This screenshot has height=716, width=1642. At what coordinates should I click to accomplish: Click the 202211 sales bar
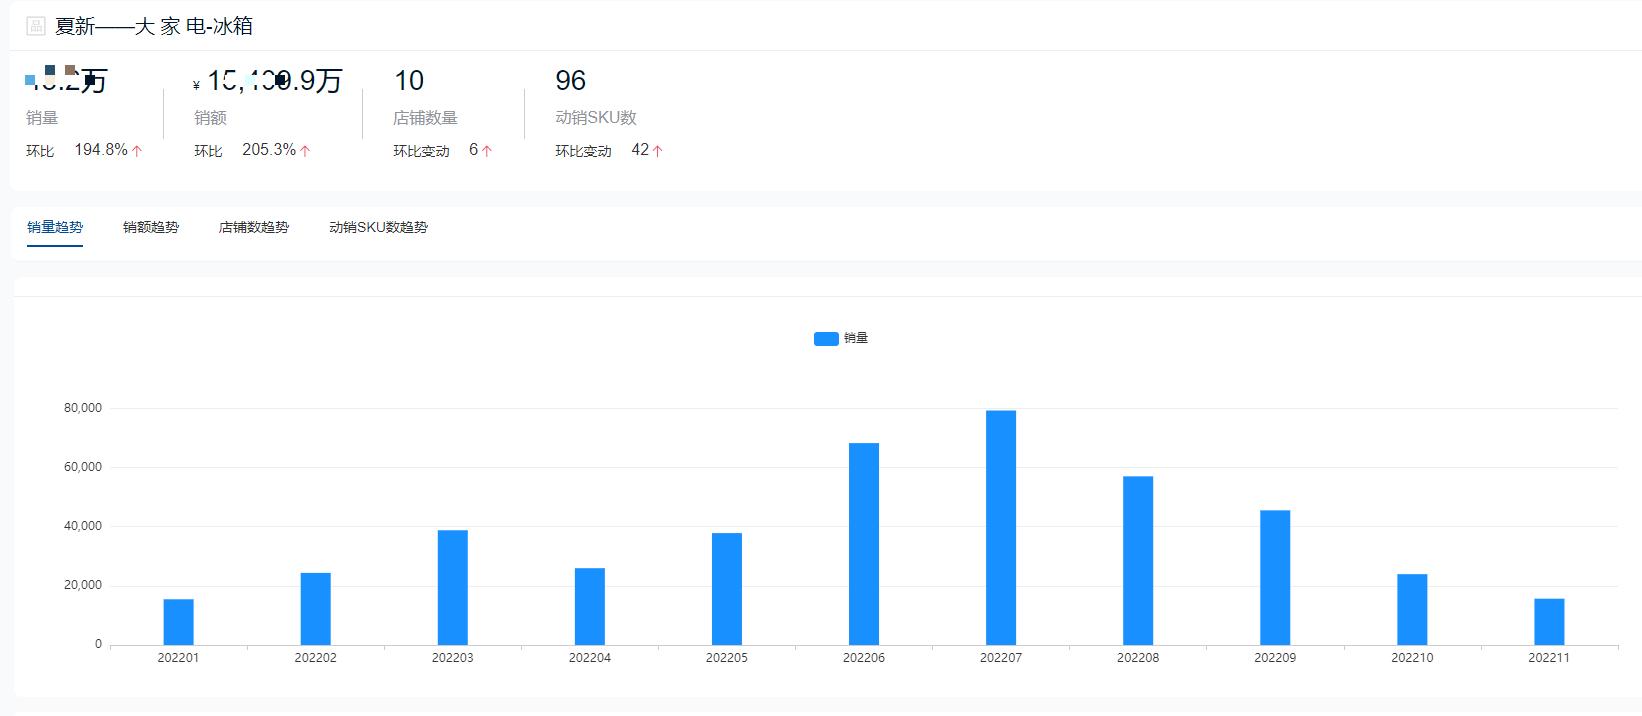(x=1549, y=622)
